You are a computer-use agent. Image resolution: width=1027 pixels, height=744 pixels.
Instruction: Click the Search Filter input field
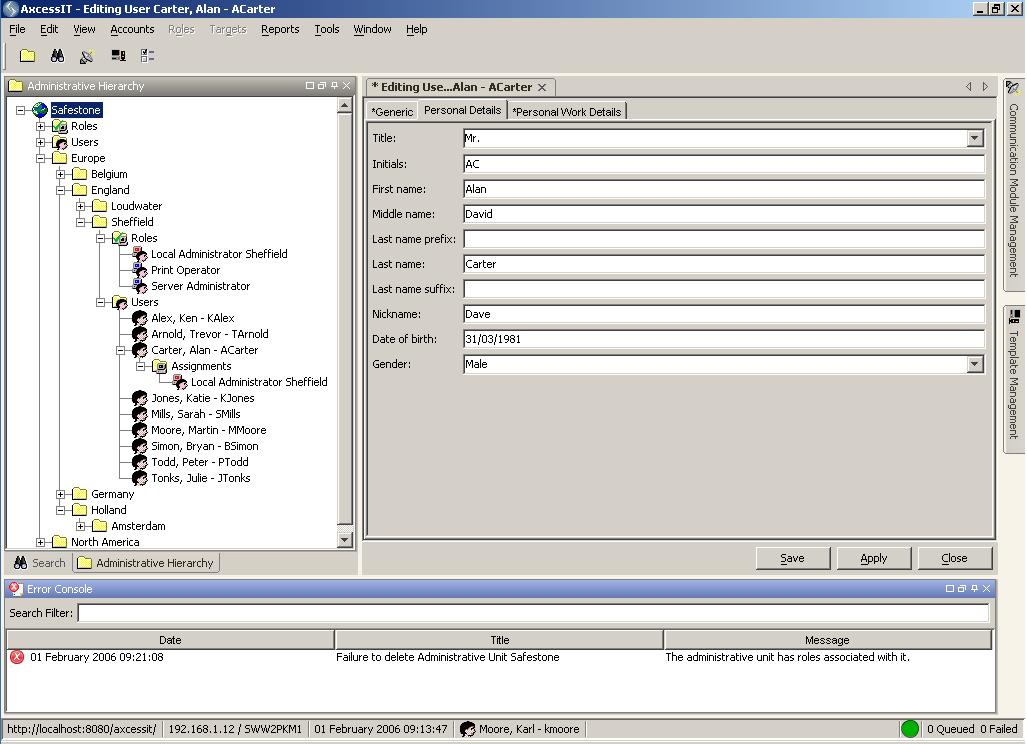(533, 613)
